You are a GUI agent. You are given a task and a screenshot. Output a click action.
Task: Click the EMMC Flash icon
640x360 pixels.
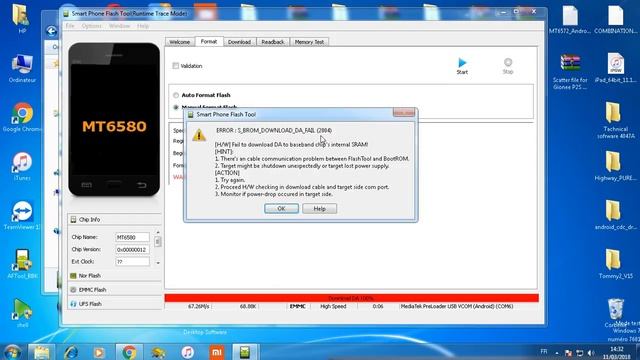(73, 290)
